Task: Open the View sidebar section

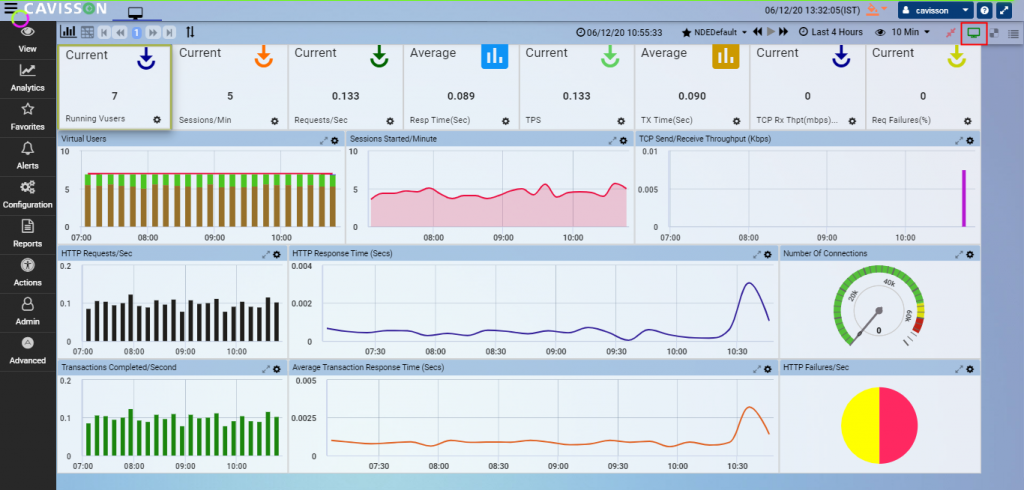Action: pyautogui.click(x=27, y=39)
